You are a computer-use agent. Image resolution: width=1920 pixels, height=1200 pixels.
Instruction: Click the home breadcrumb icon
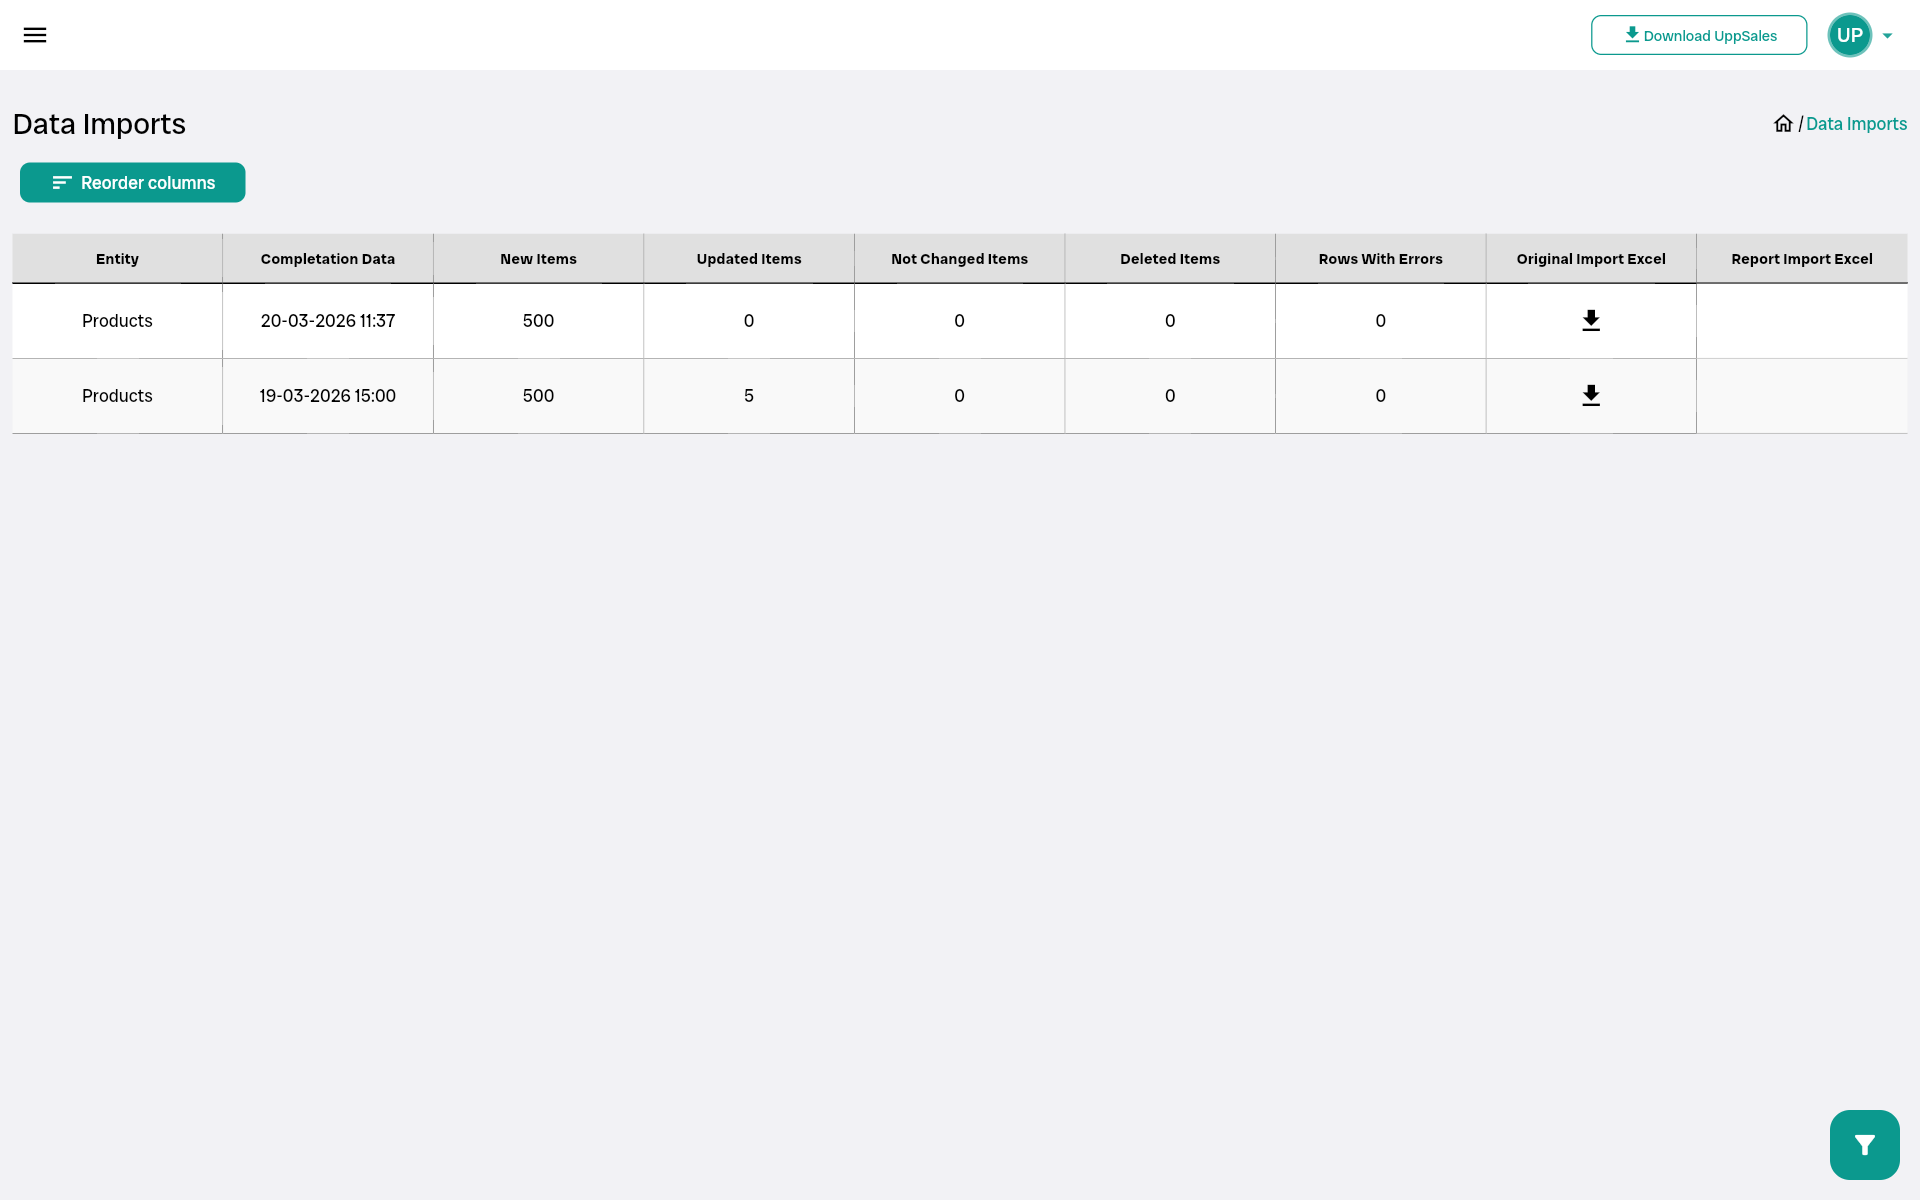tap(1784, 122)
